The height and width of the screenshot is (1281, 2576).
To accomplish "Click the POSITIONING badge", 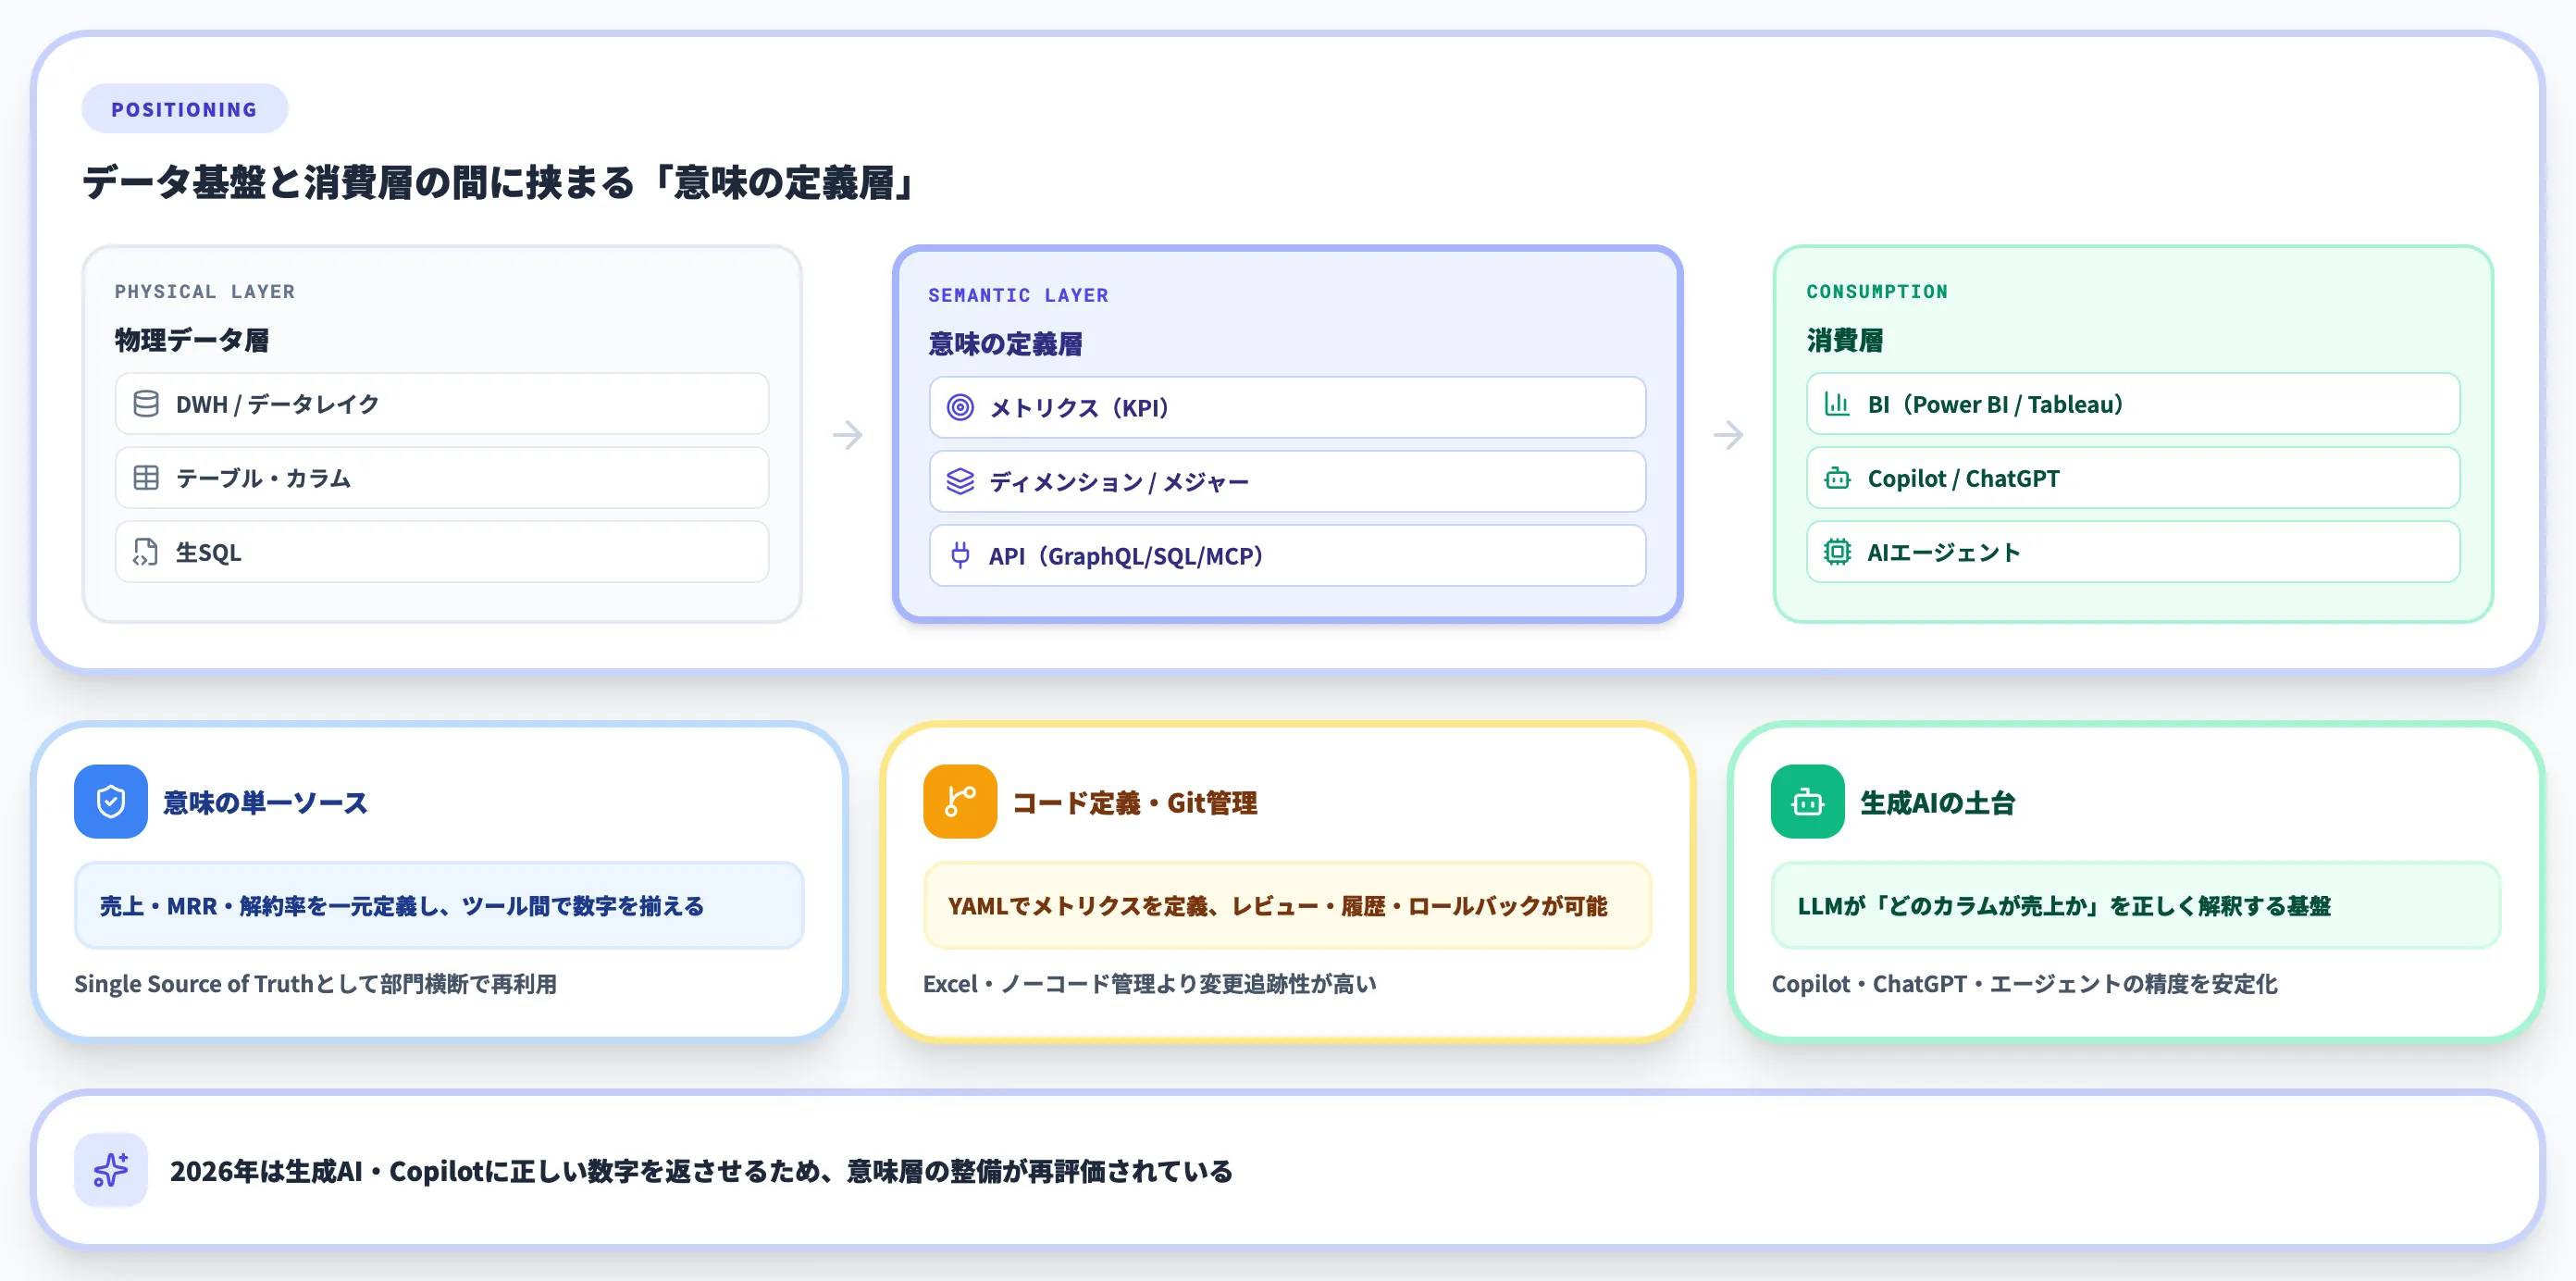I will click(x=184, y=108).
